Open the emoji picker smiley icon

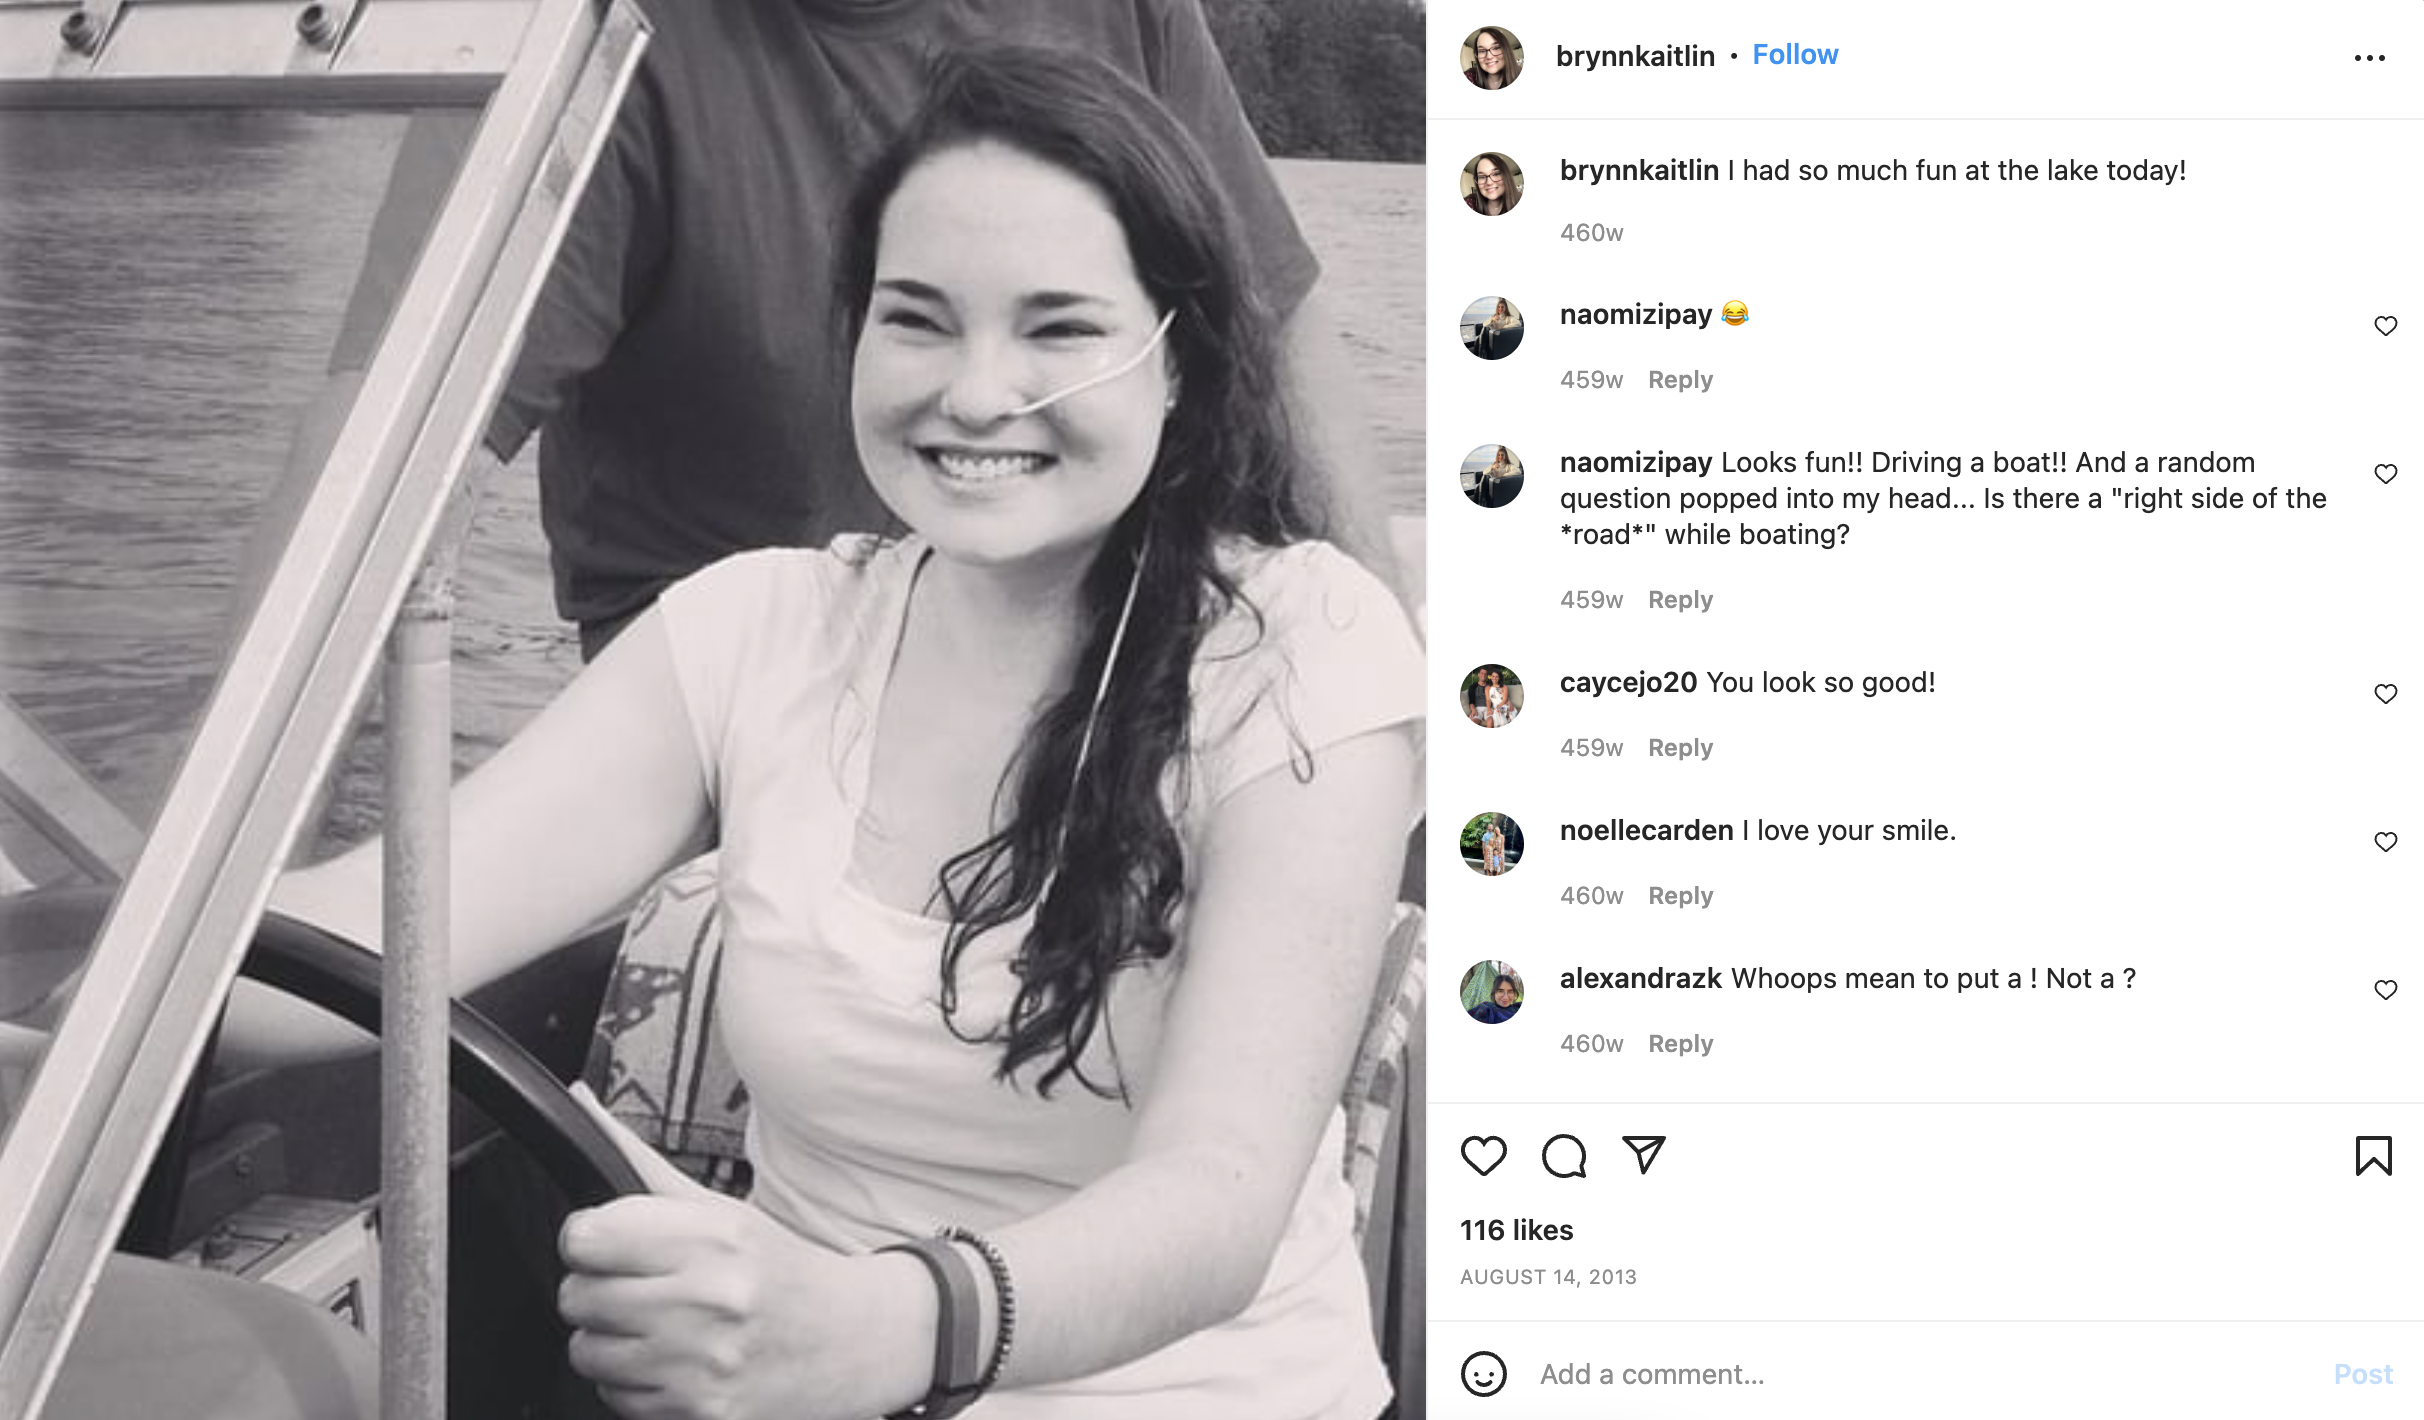tap(1483, 1374)
